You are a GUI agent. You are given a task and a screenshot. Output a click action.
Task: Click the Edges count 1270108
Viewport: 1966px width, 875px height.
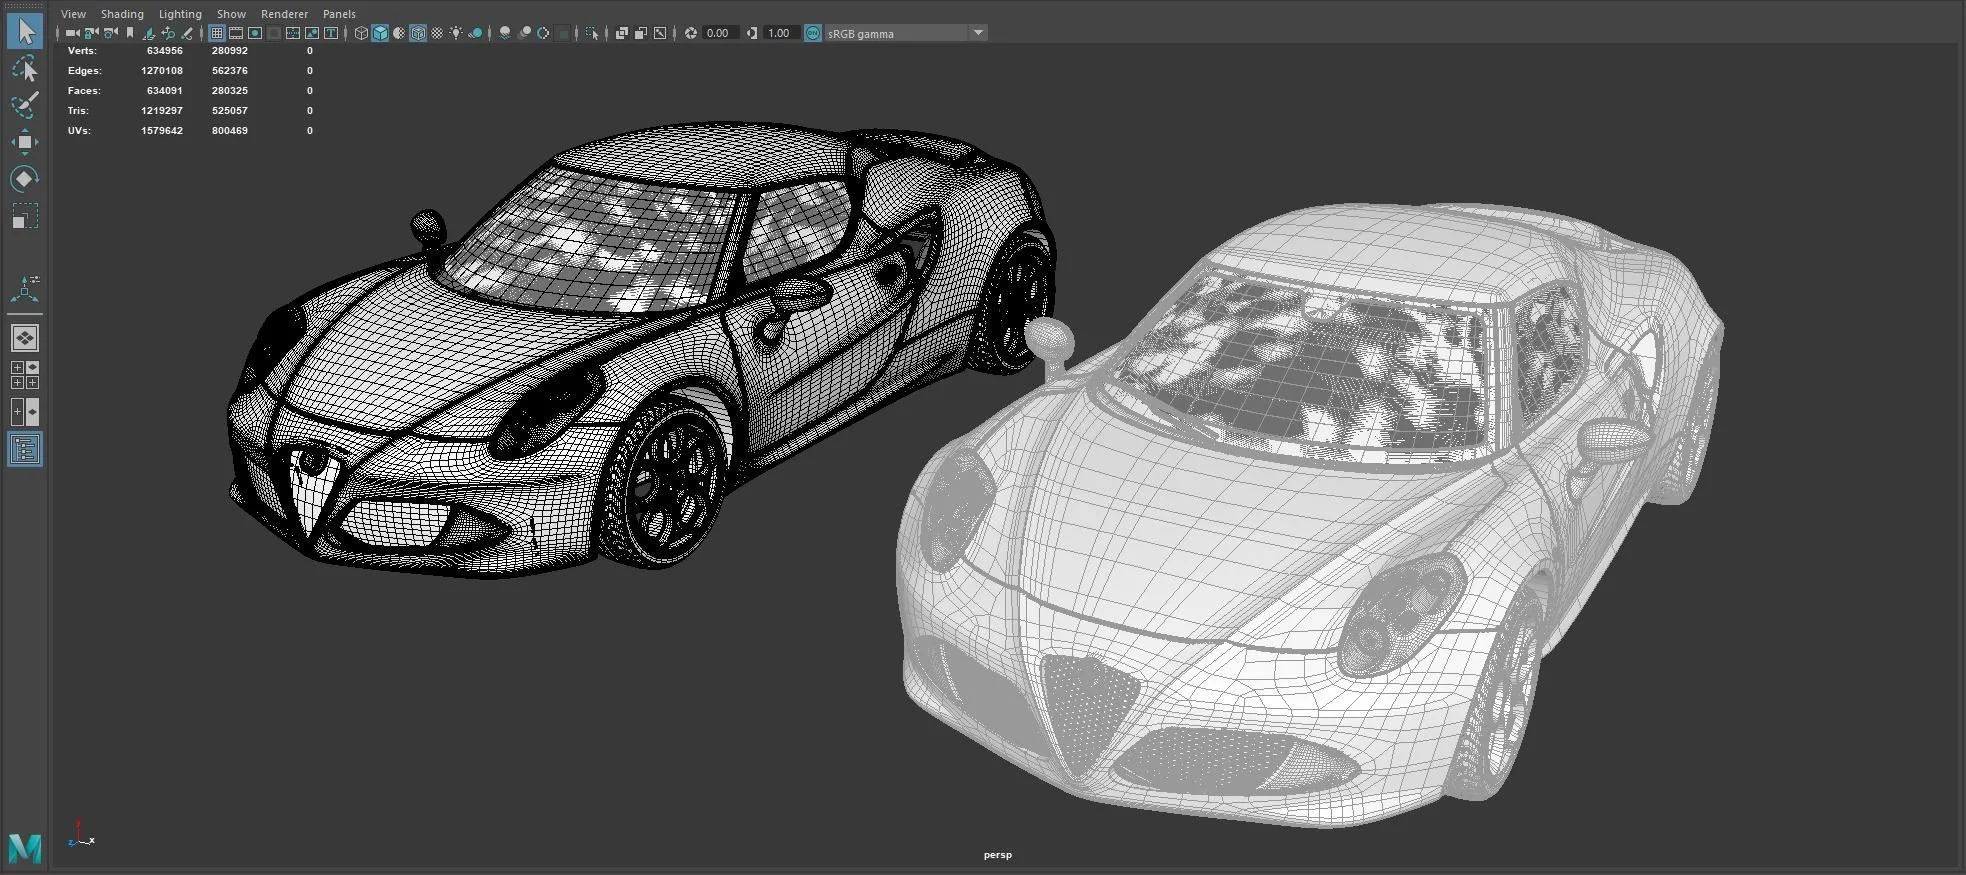pyautogui.click(x=161, y=70)
